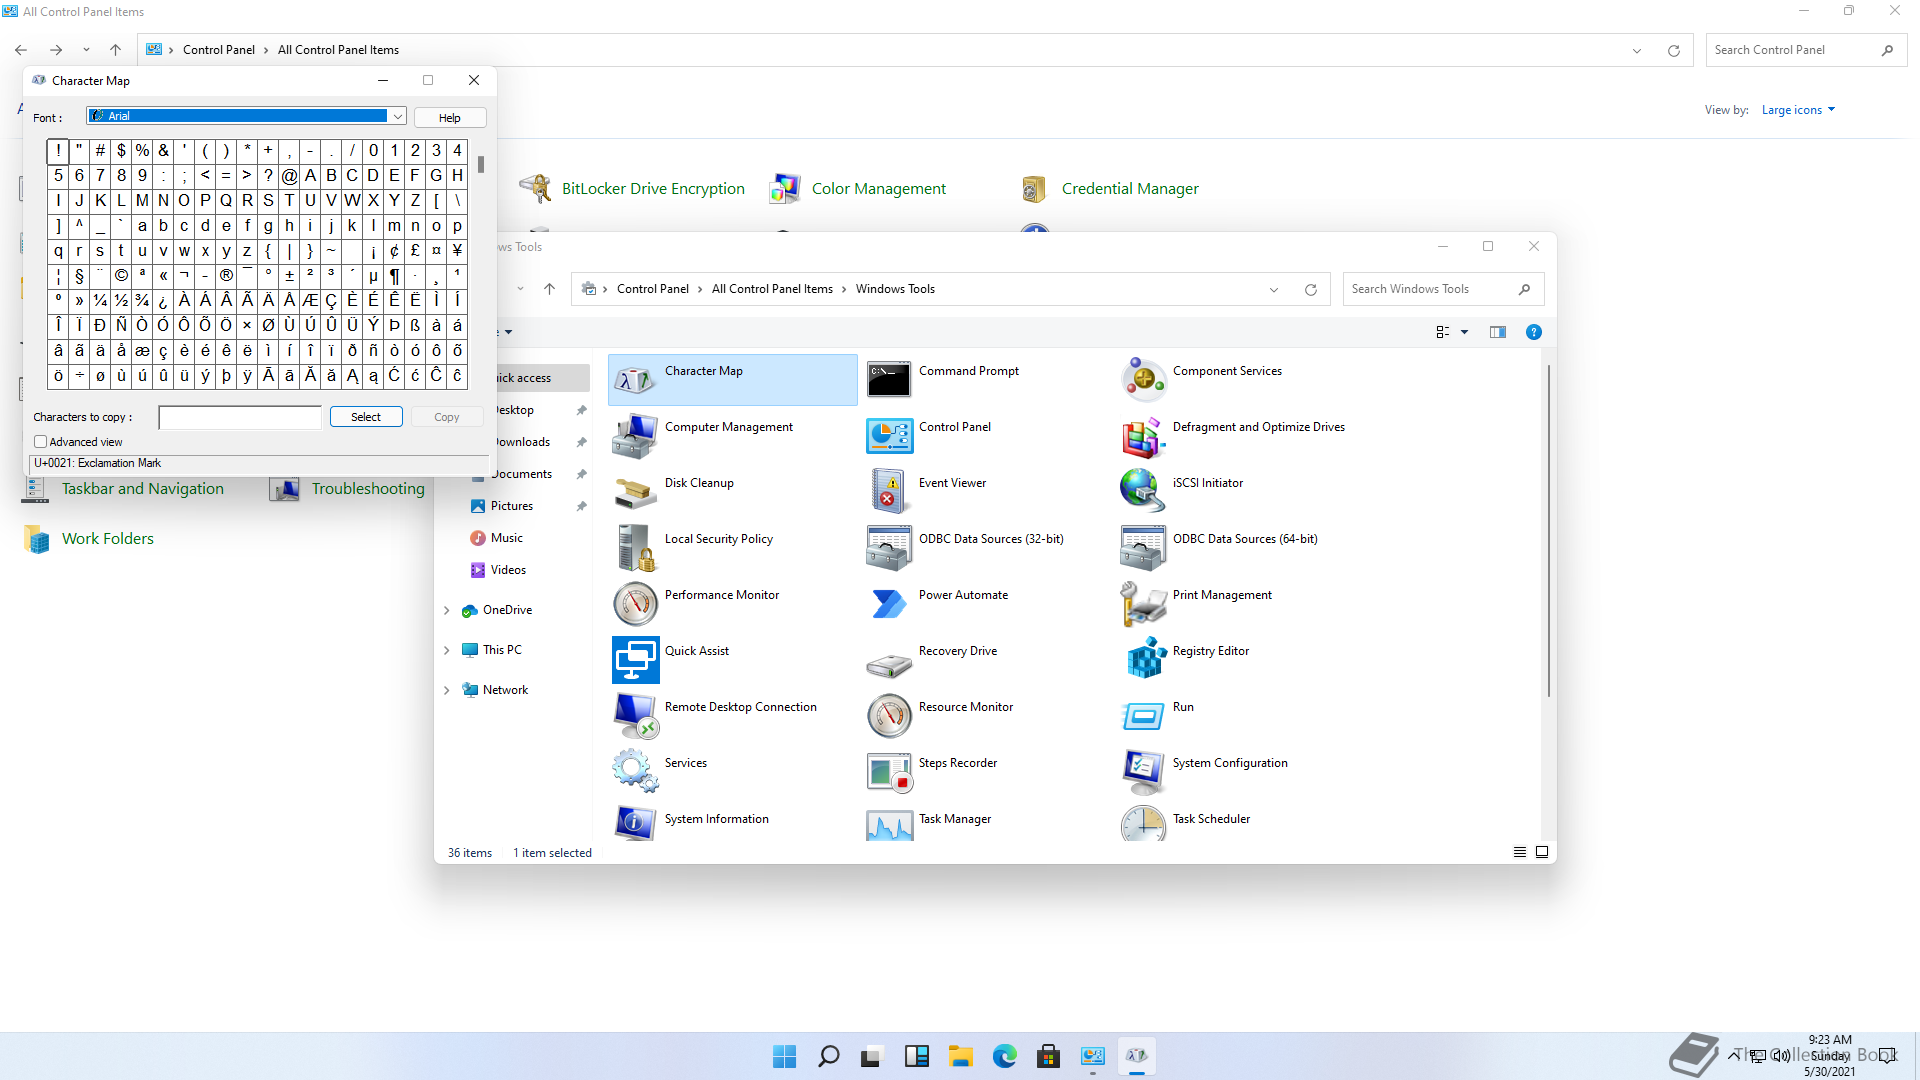
Task: Open Performance Monitor icon
Action: click(635, 604)
